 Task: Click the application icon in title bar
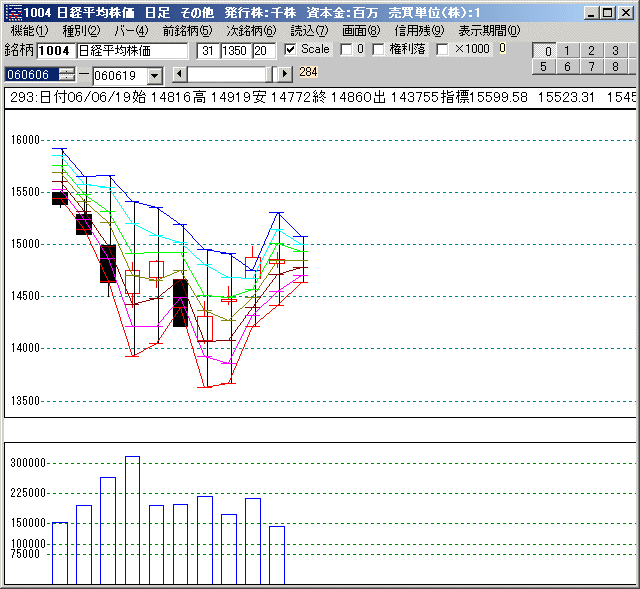coord(13,13)
